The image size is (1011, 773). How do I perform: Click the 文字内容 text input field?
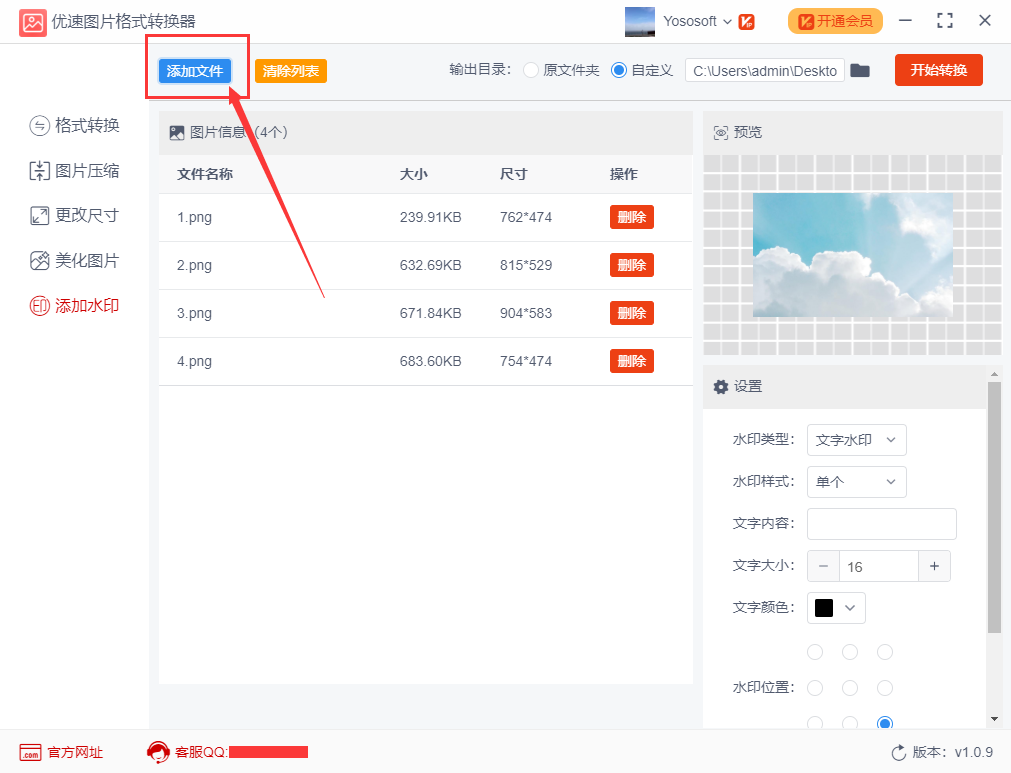(x=881, y=523)
